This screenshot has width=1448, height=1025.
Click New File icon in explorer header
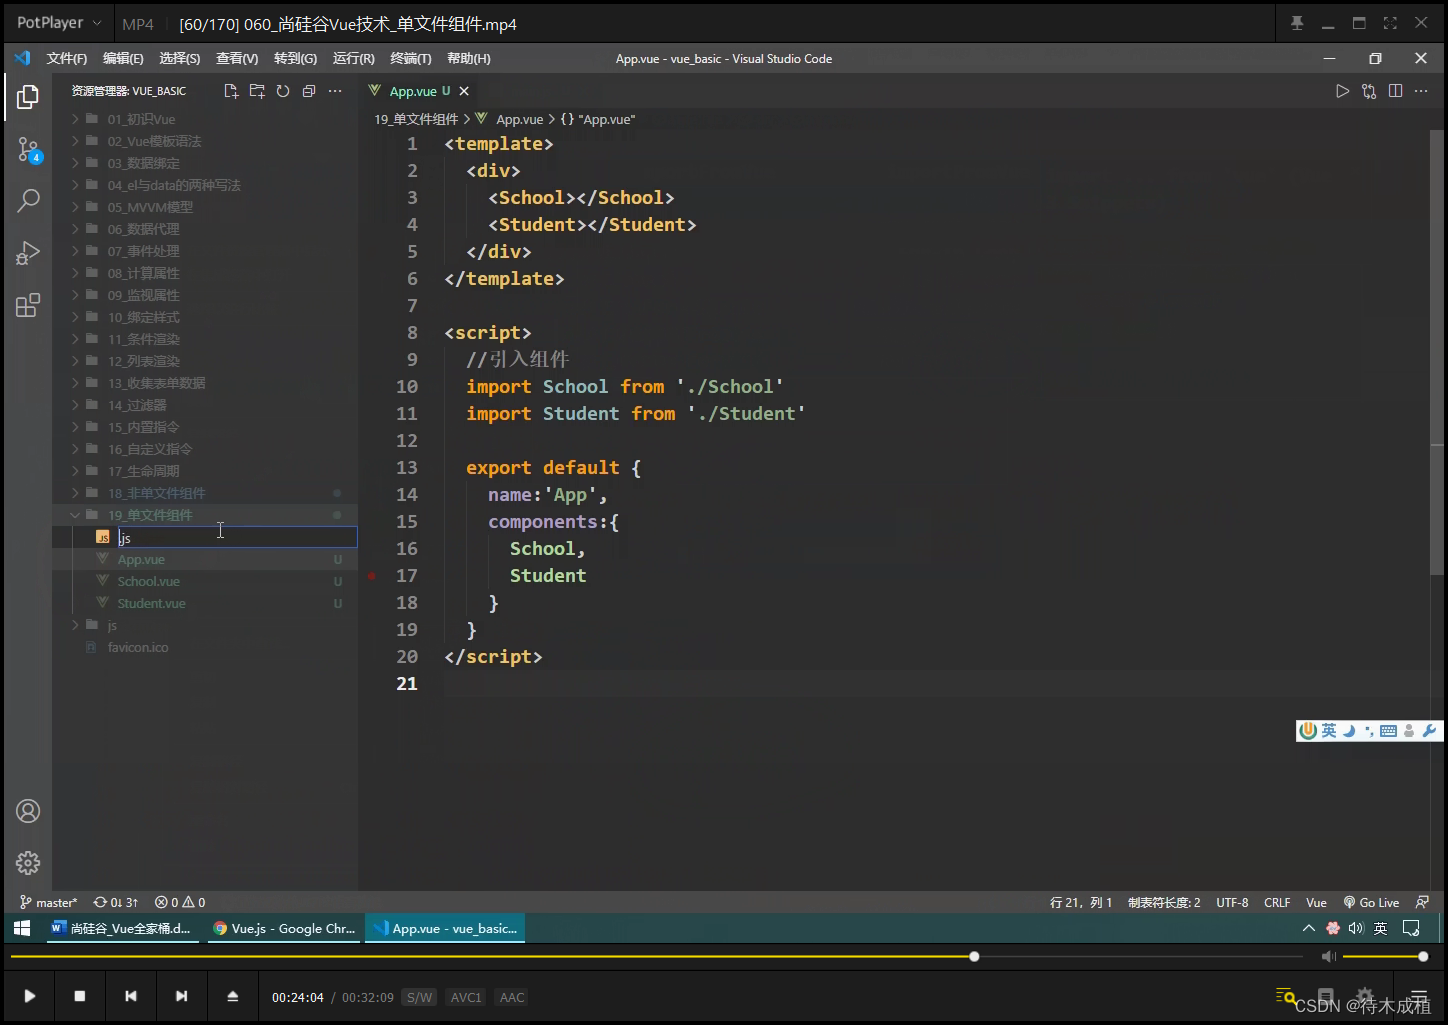click(x=231, y=91)
